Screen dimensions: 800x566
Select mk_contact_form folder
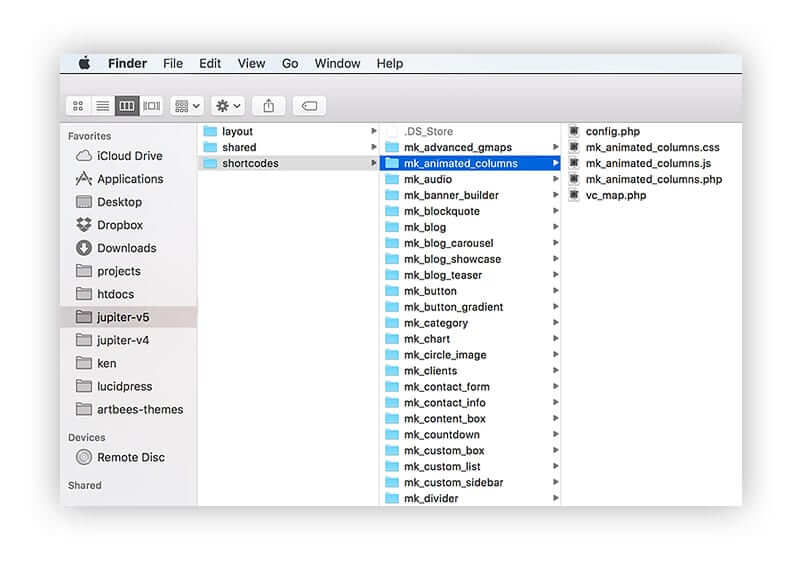pyautogui.click(x=470, y=386)
